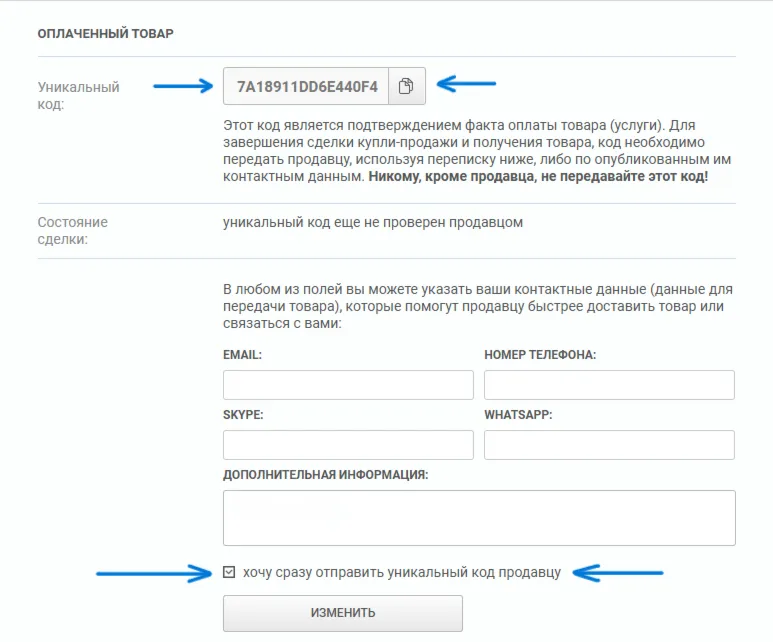The width and height of the screenshot is (773, 642).
Task: Click status text 'уникальный код еще не проверен продавцом'
Action: (373, 222)
